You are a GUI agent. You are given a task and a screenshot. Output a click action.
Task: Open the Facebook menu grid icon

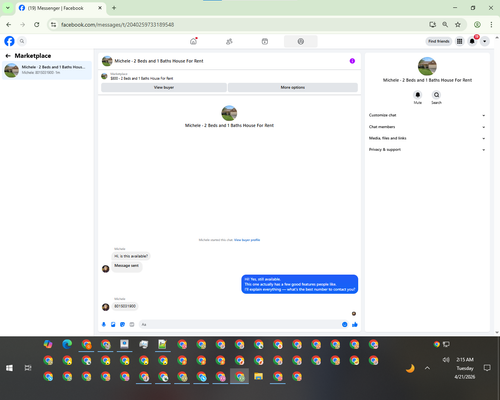pos(459,41)
